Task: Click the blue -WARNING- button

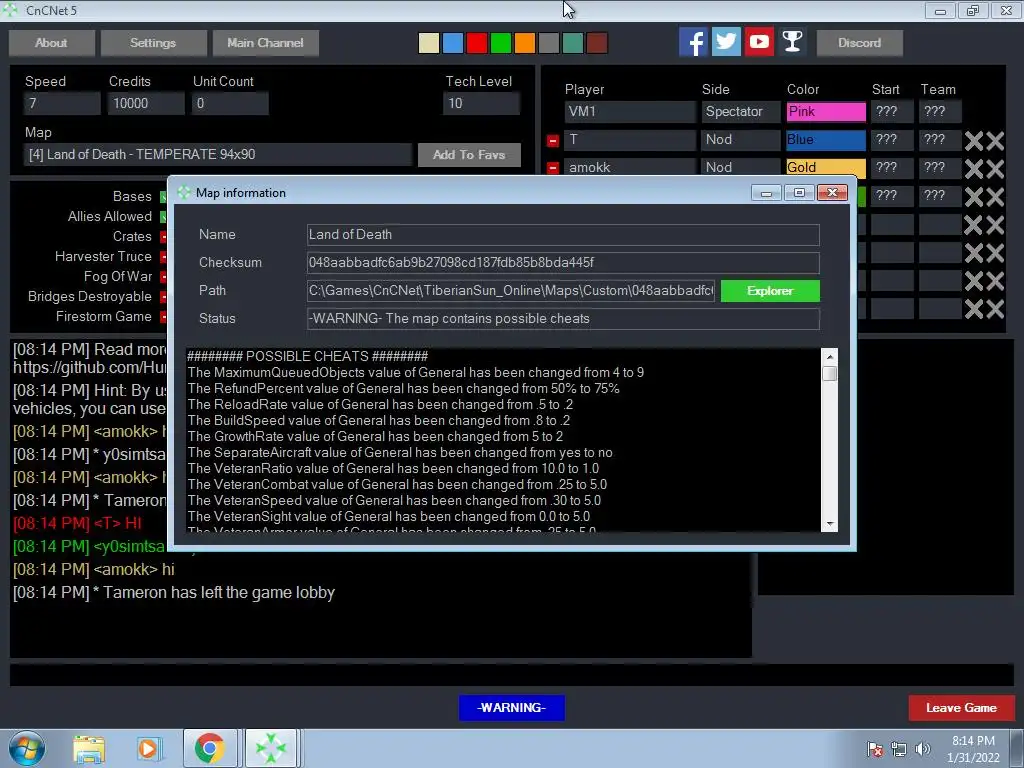Action: tap(511, 708)
